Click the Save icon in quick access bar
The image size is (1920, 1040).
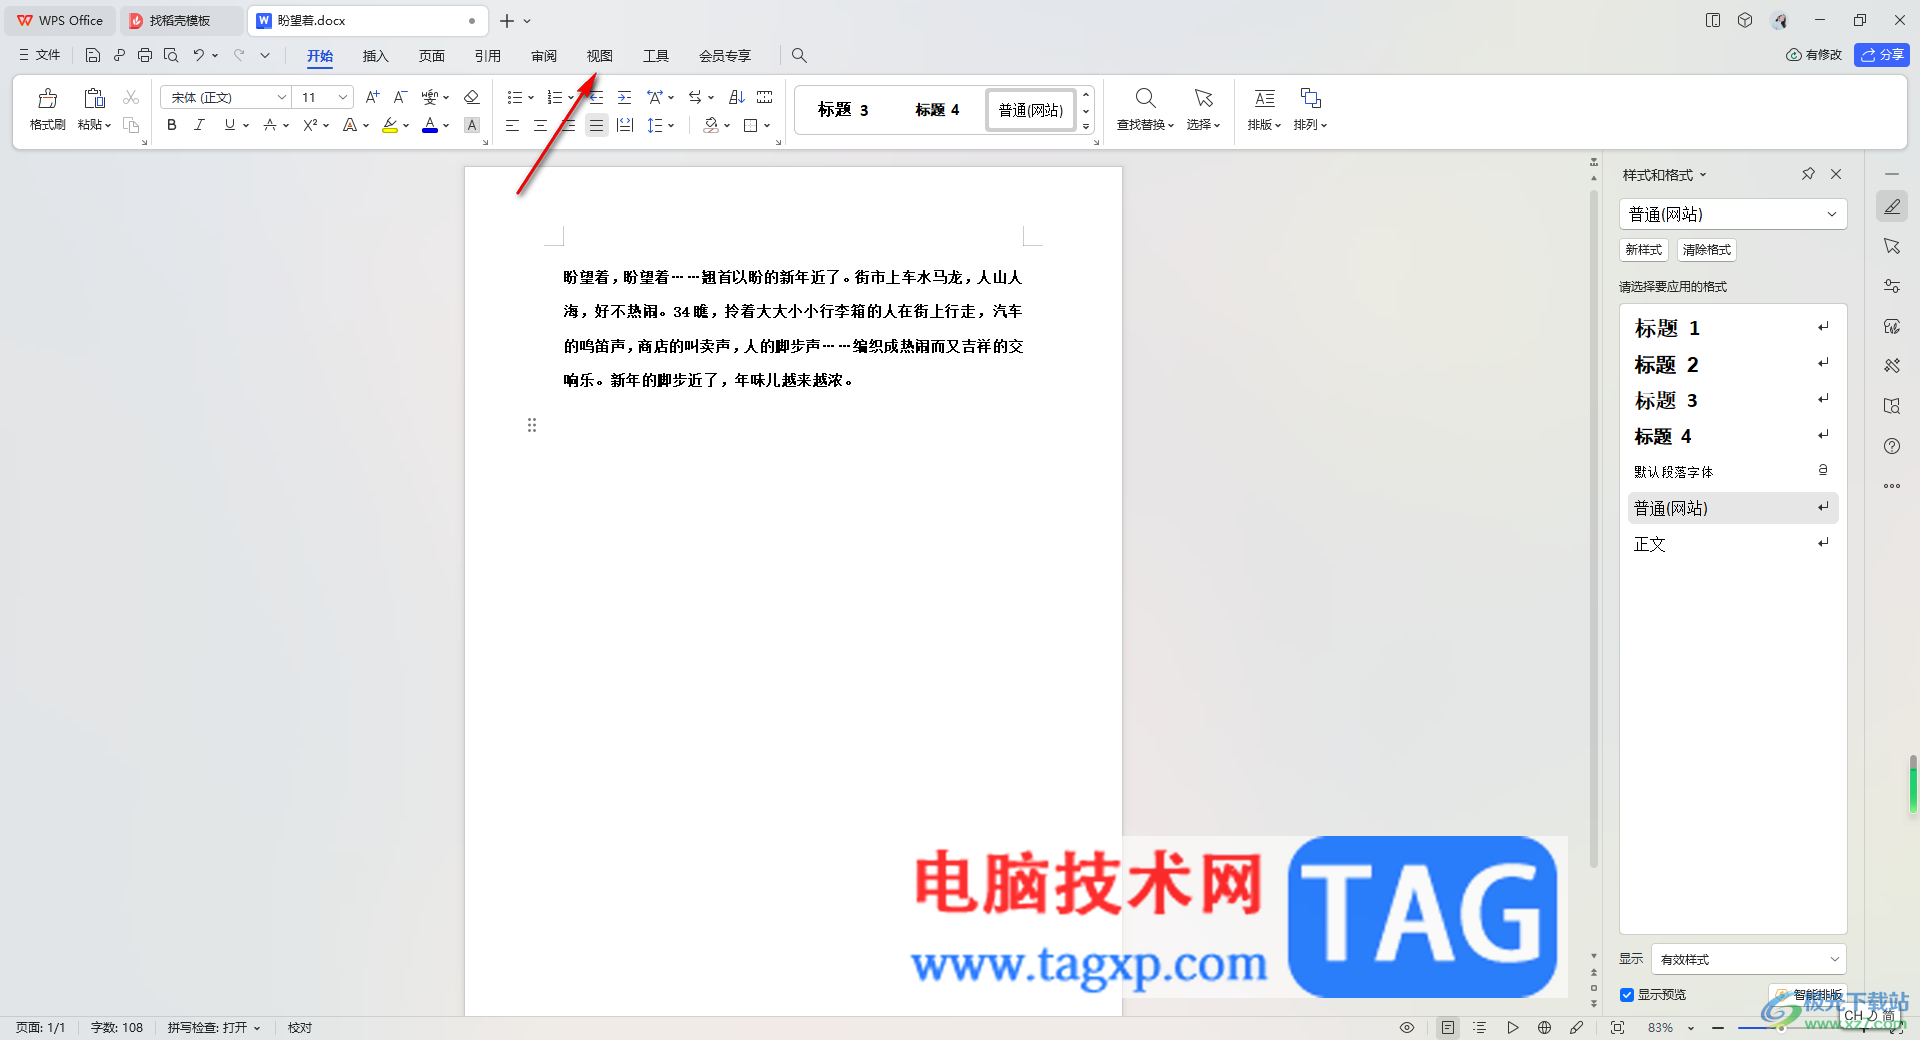(x=93, y=55)
